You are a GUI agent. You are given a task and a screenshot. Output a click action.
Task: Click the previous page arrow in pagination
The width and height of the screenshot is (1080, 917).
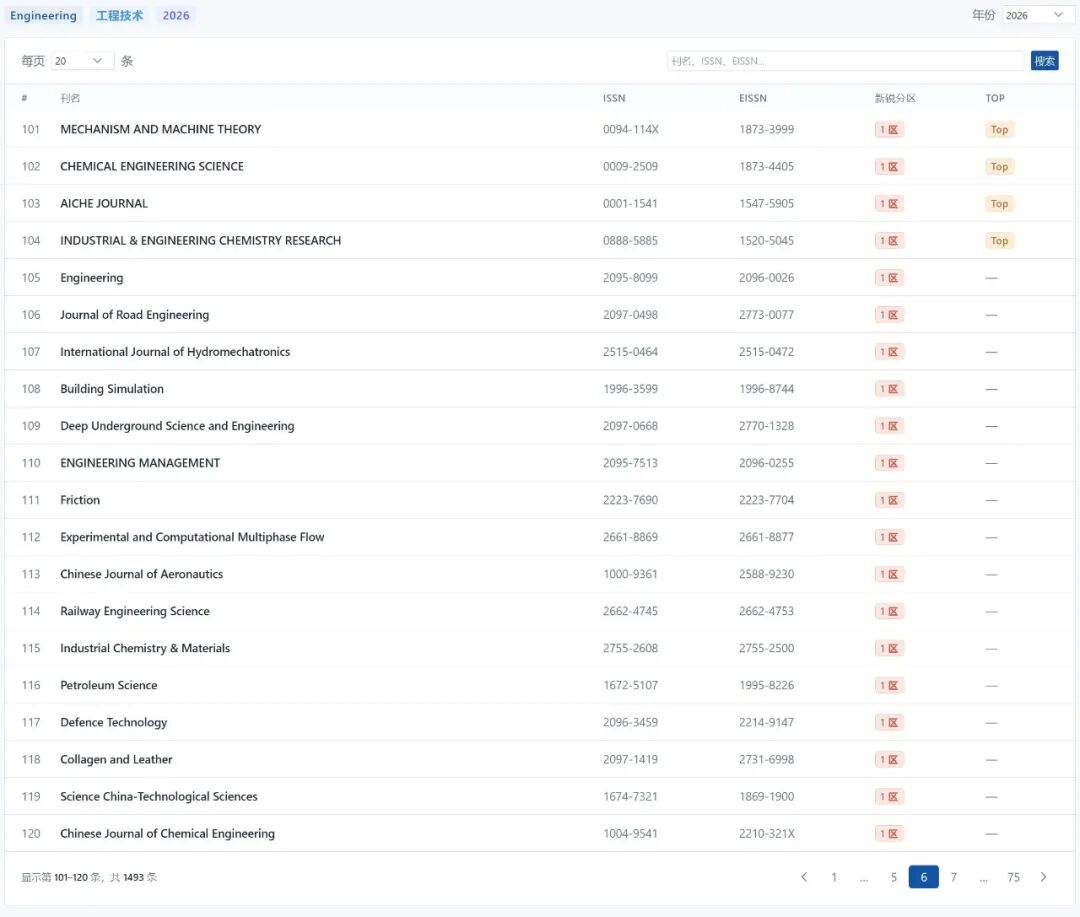pos(804,877)
